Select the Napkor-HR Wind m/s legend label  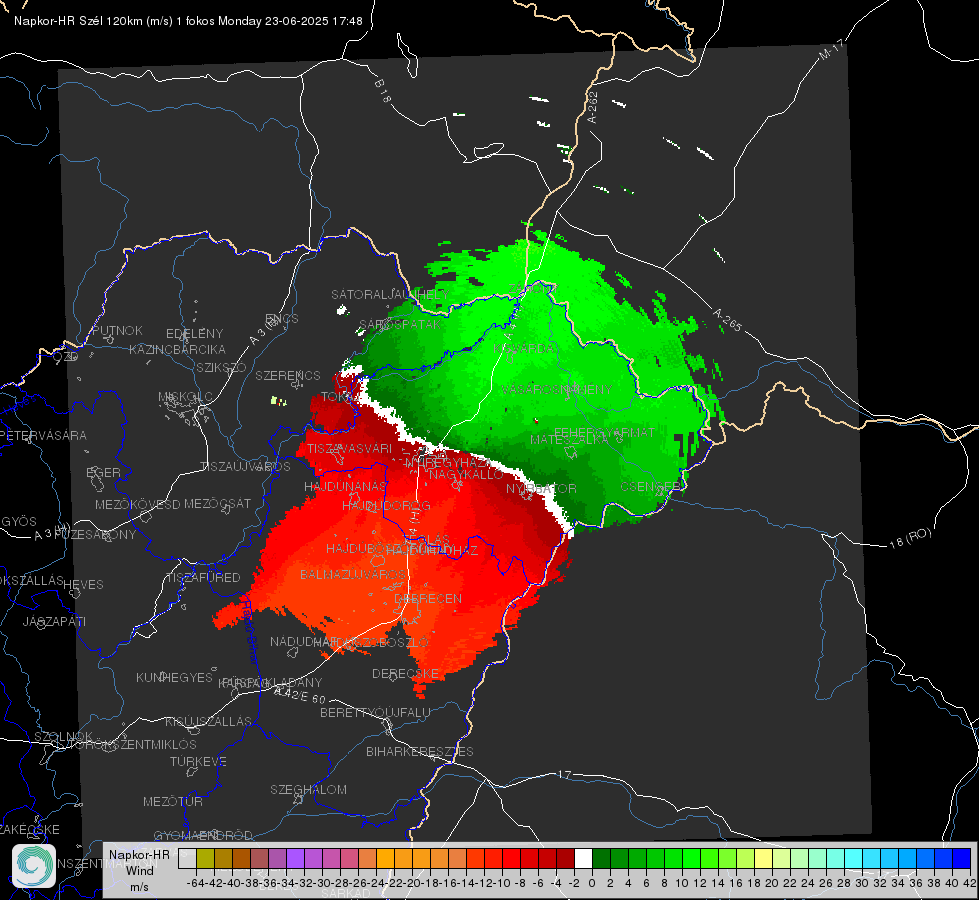point(139,871)
